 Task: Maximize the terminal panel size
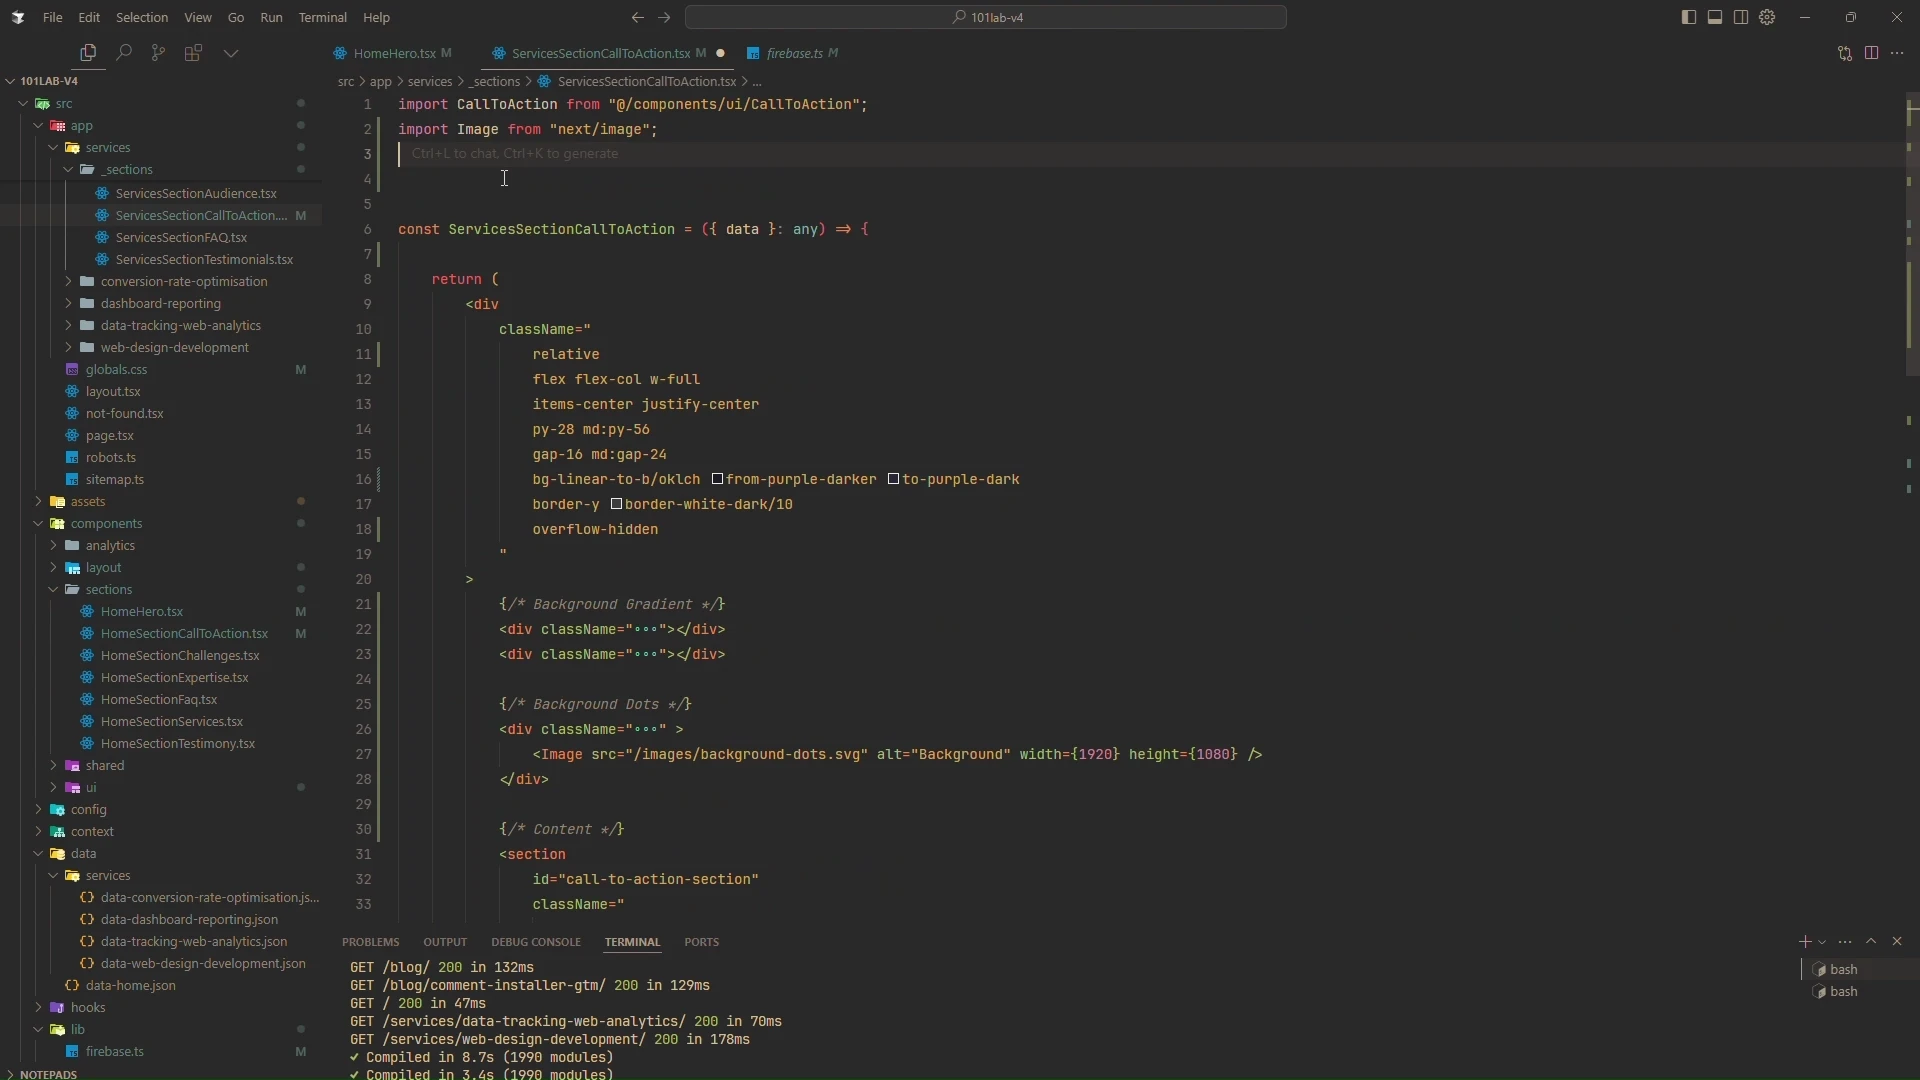[x=1871, y=942]
